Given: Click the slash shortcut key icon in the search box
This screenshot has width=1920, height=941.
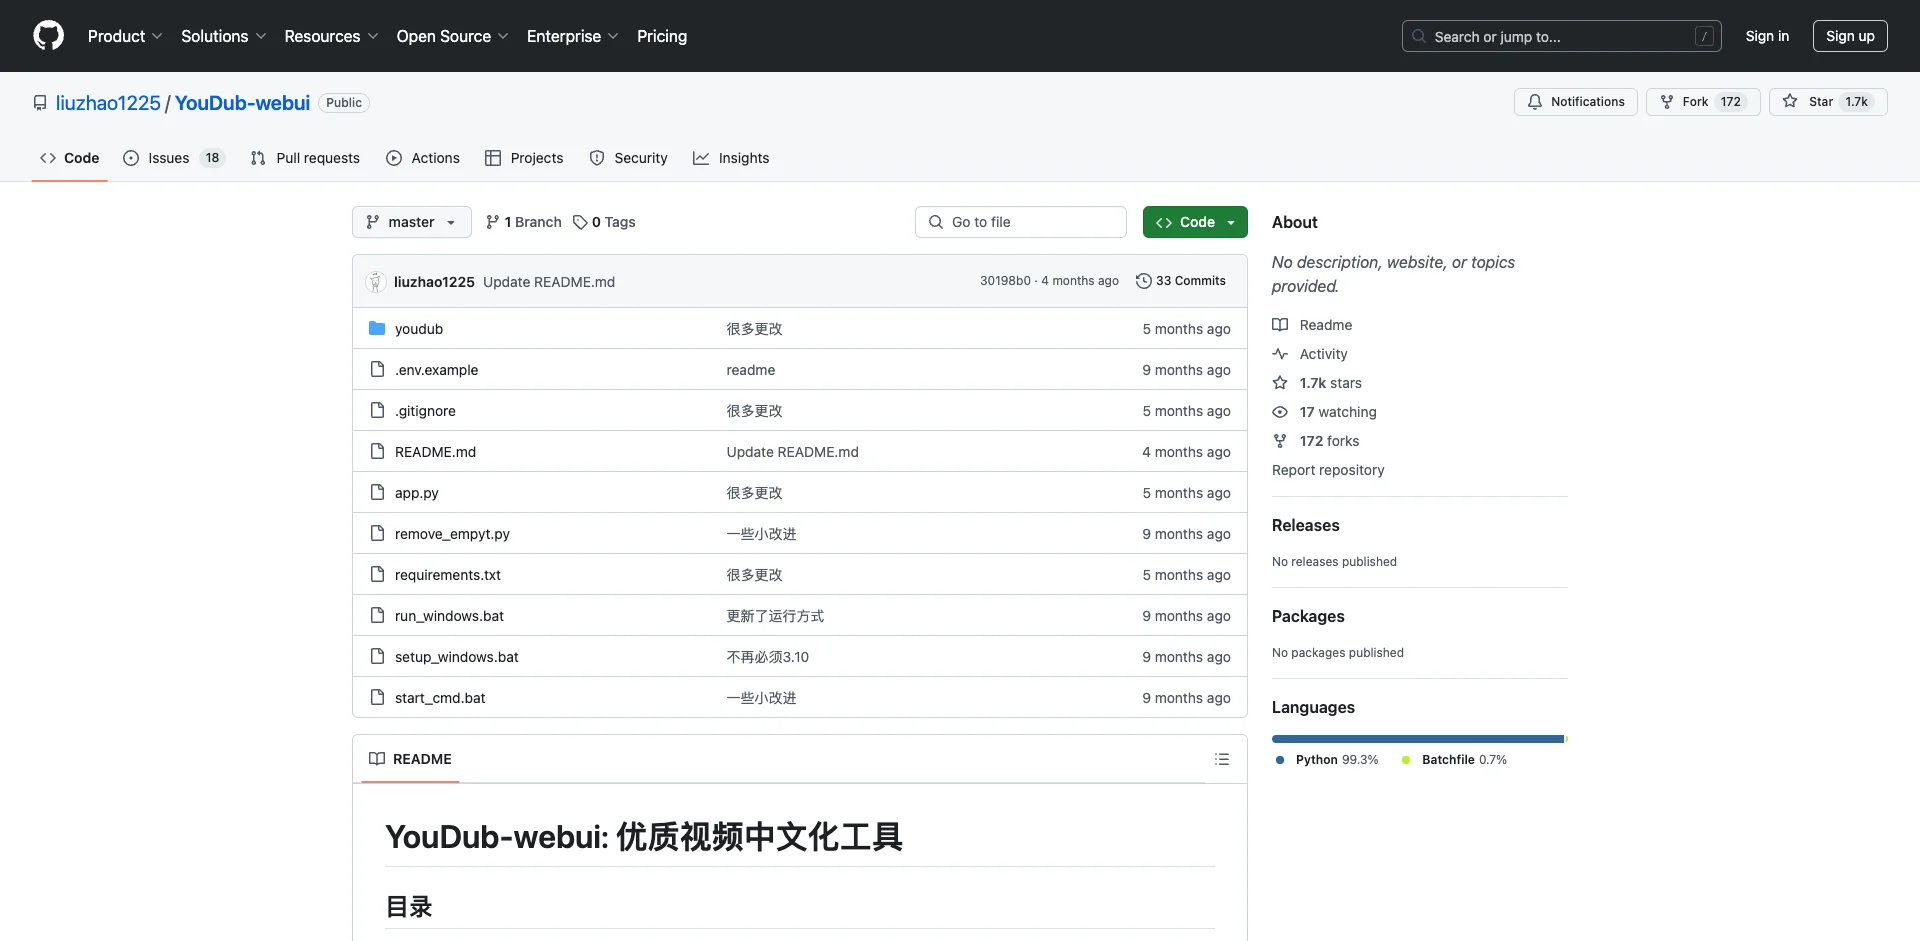Looking at the screenshot, I should point(1705,36).
